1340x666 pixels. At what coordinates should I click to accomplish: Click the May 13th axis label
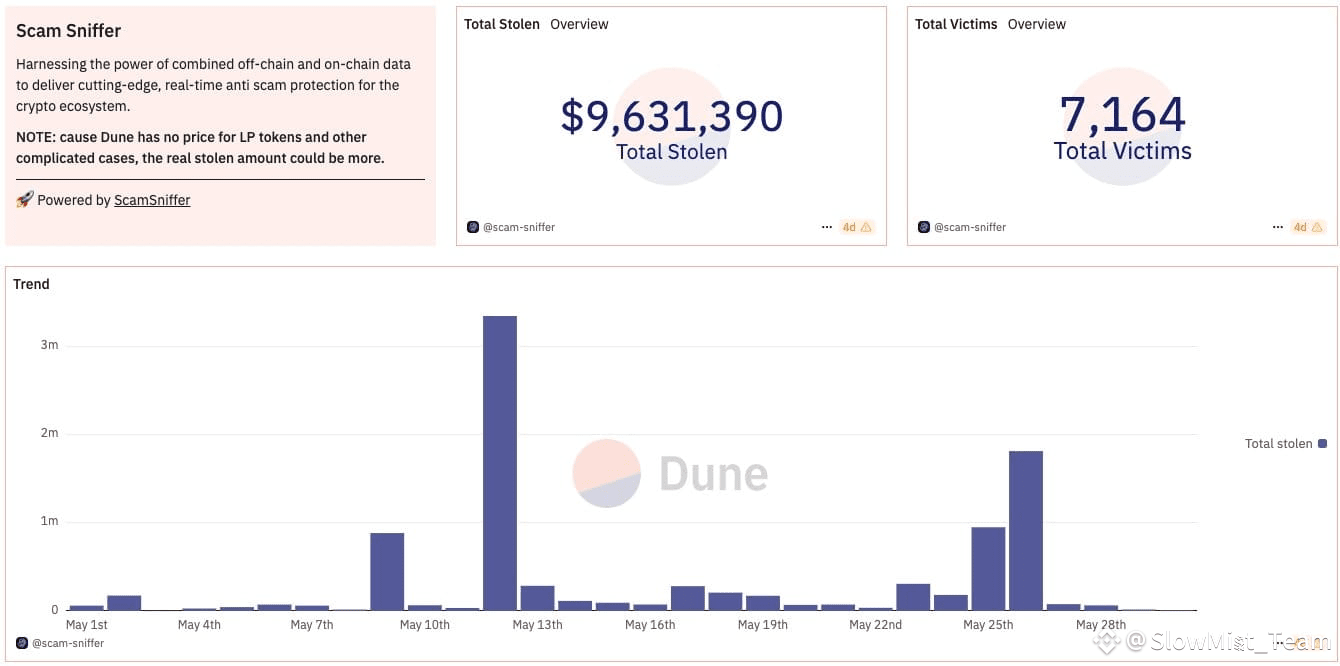[537, 625]
